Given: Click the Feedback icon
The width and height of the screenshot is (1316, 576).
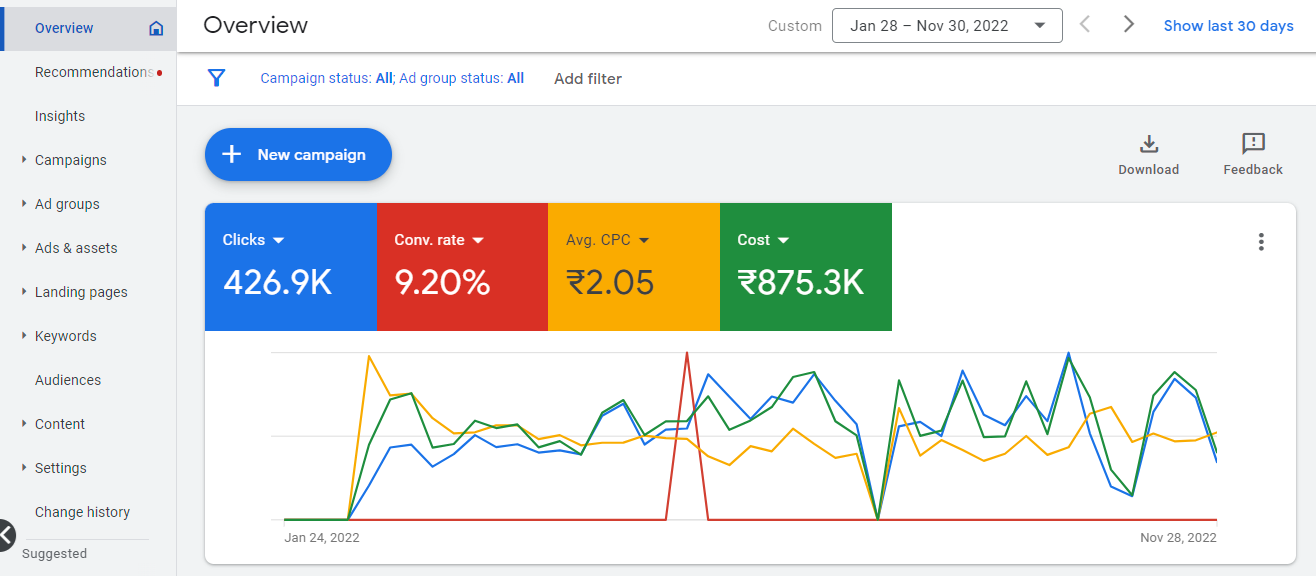Looking at the screenshot, I should click(x=1253, y=144).
